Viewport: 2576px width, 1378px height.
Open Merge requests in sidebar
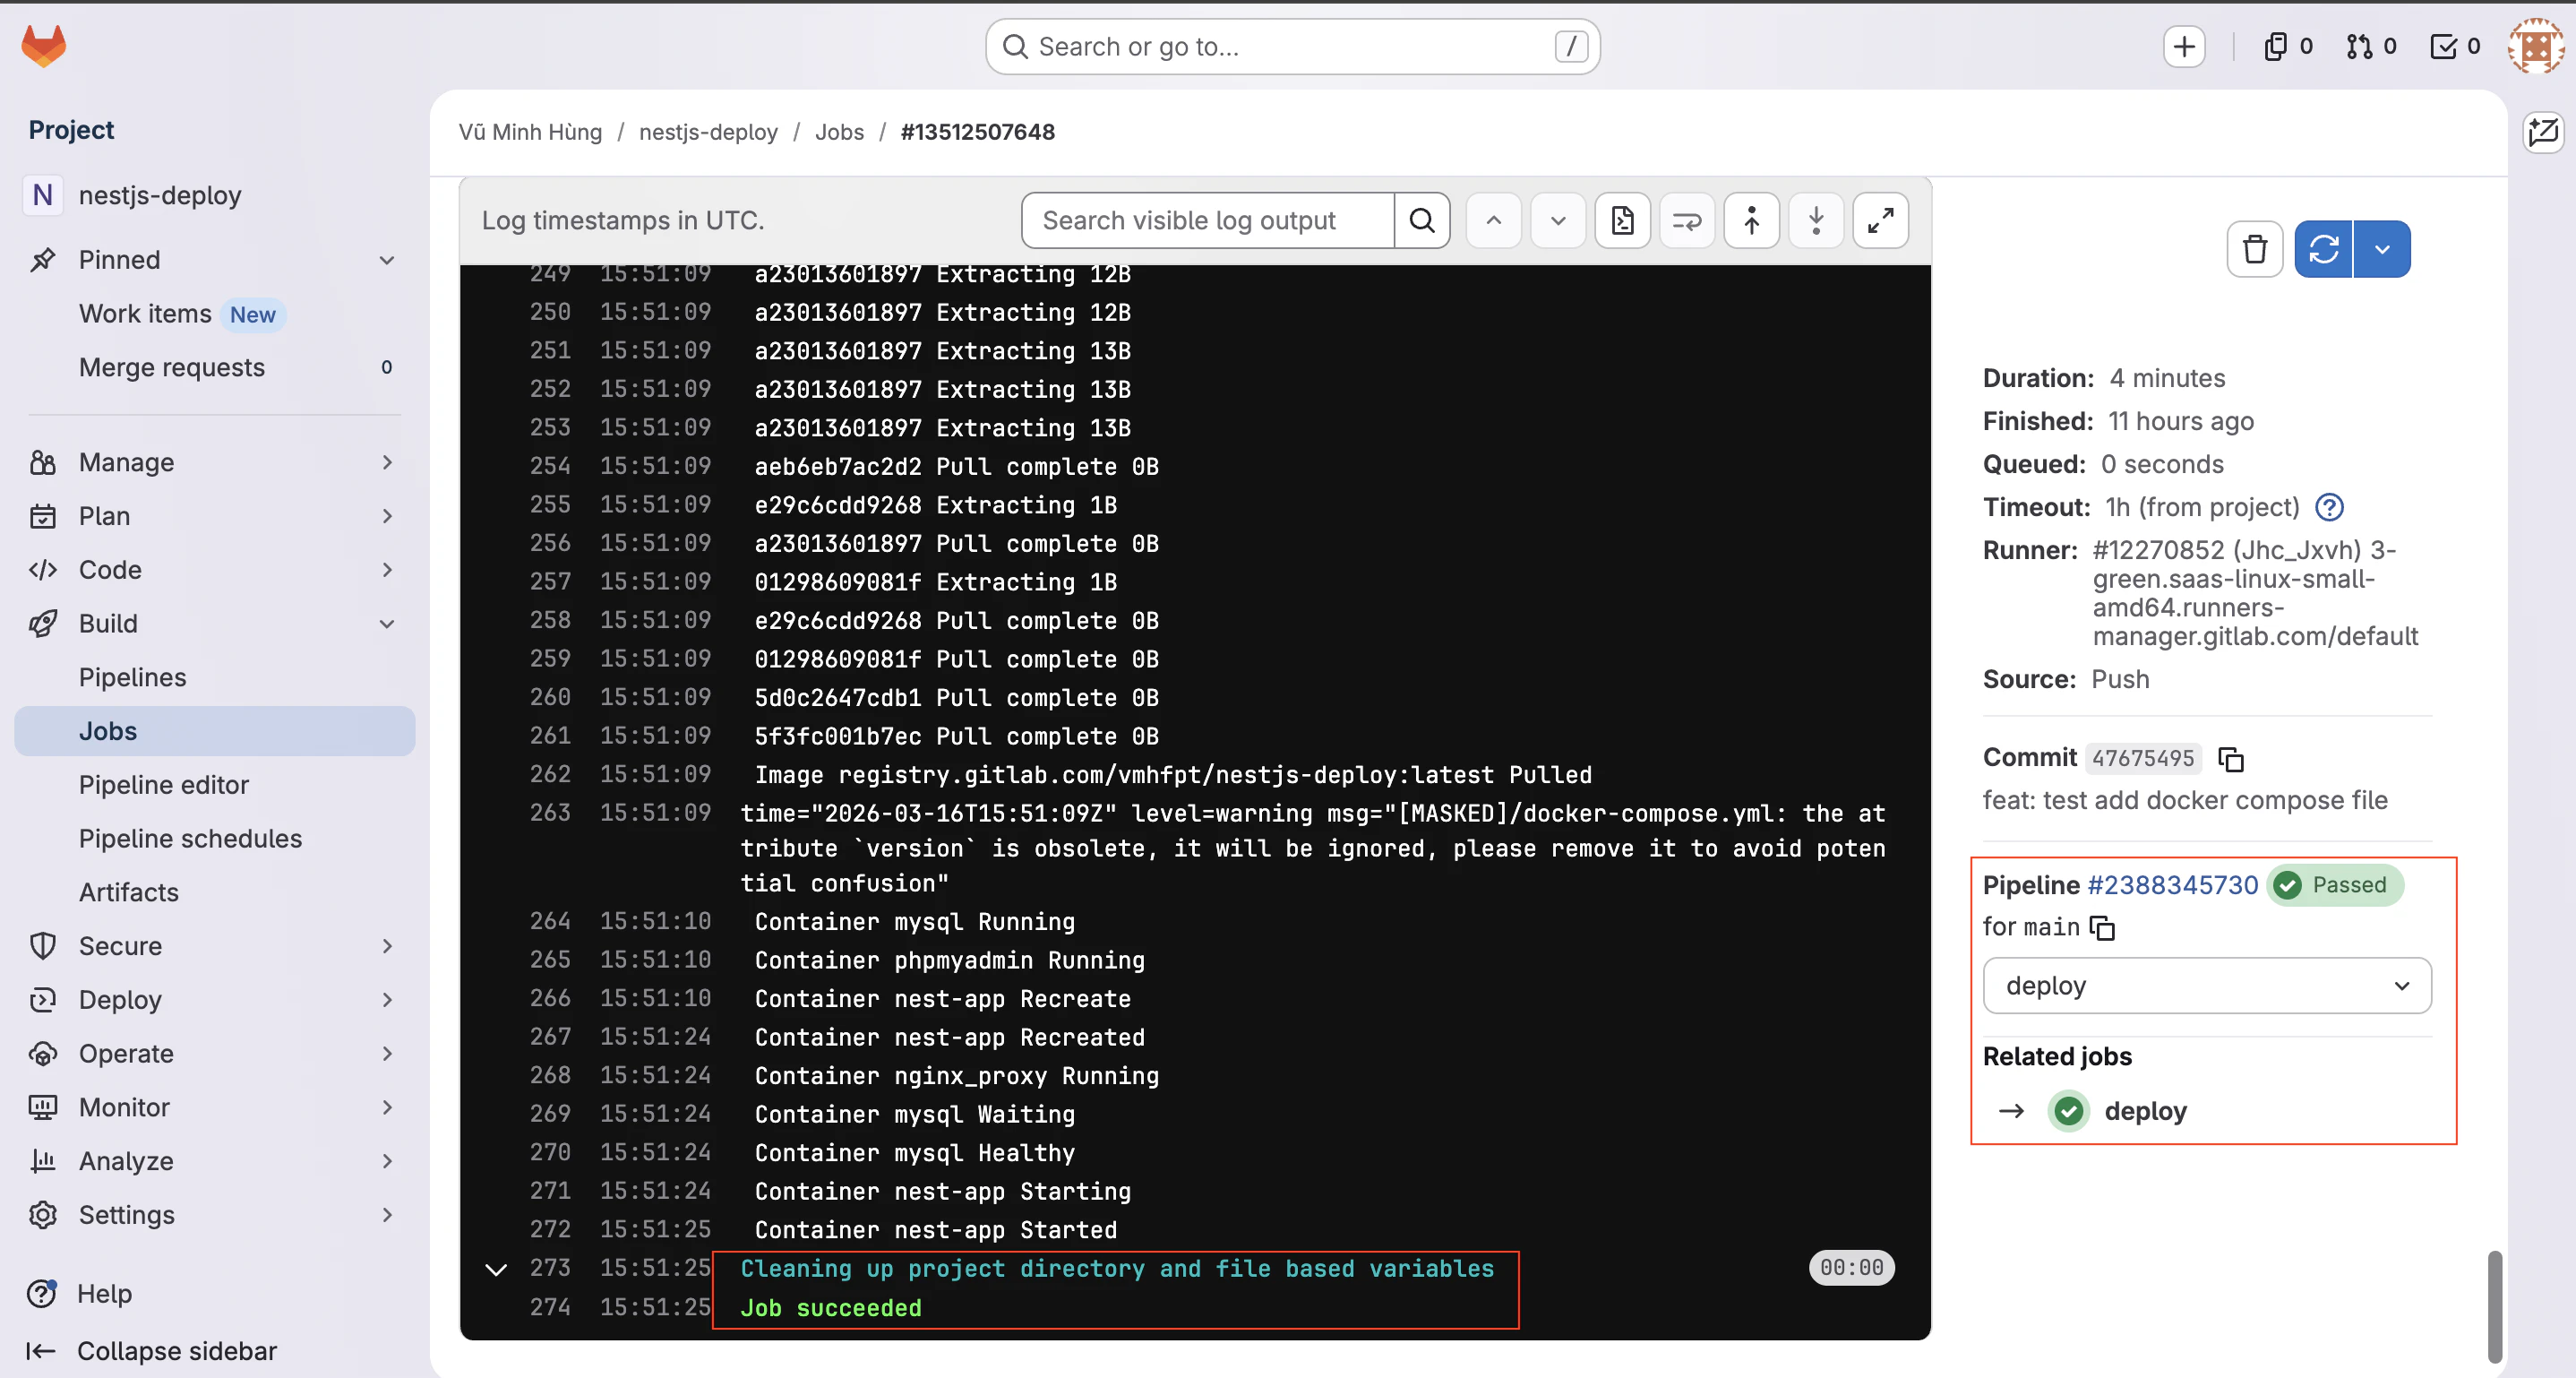click(x=214, y=368)
